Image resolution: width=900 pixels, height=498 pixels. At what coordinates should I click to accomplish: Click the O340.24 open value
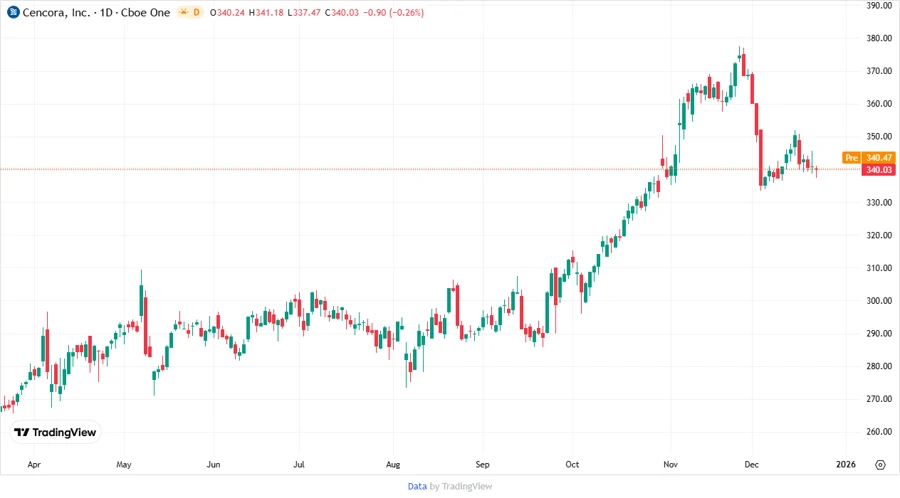pos(227,13)
